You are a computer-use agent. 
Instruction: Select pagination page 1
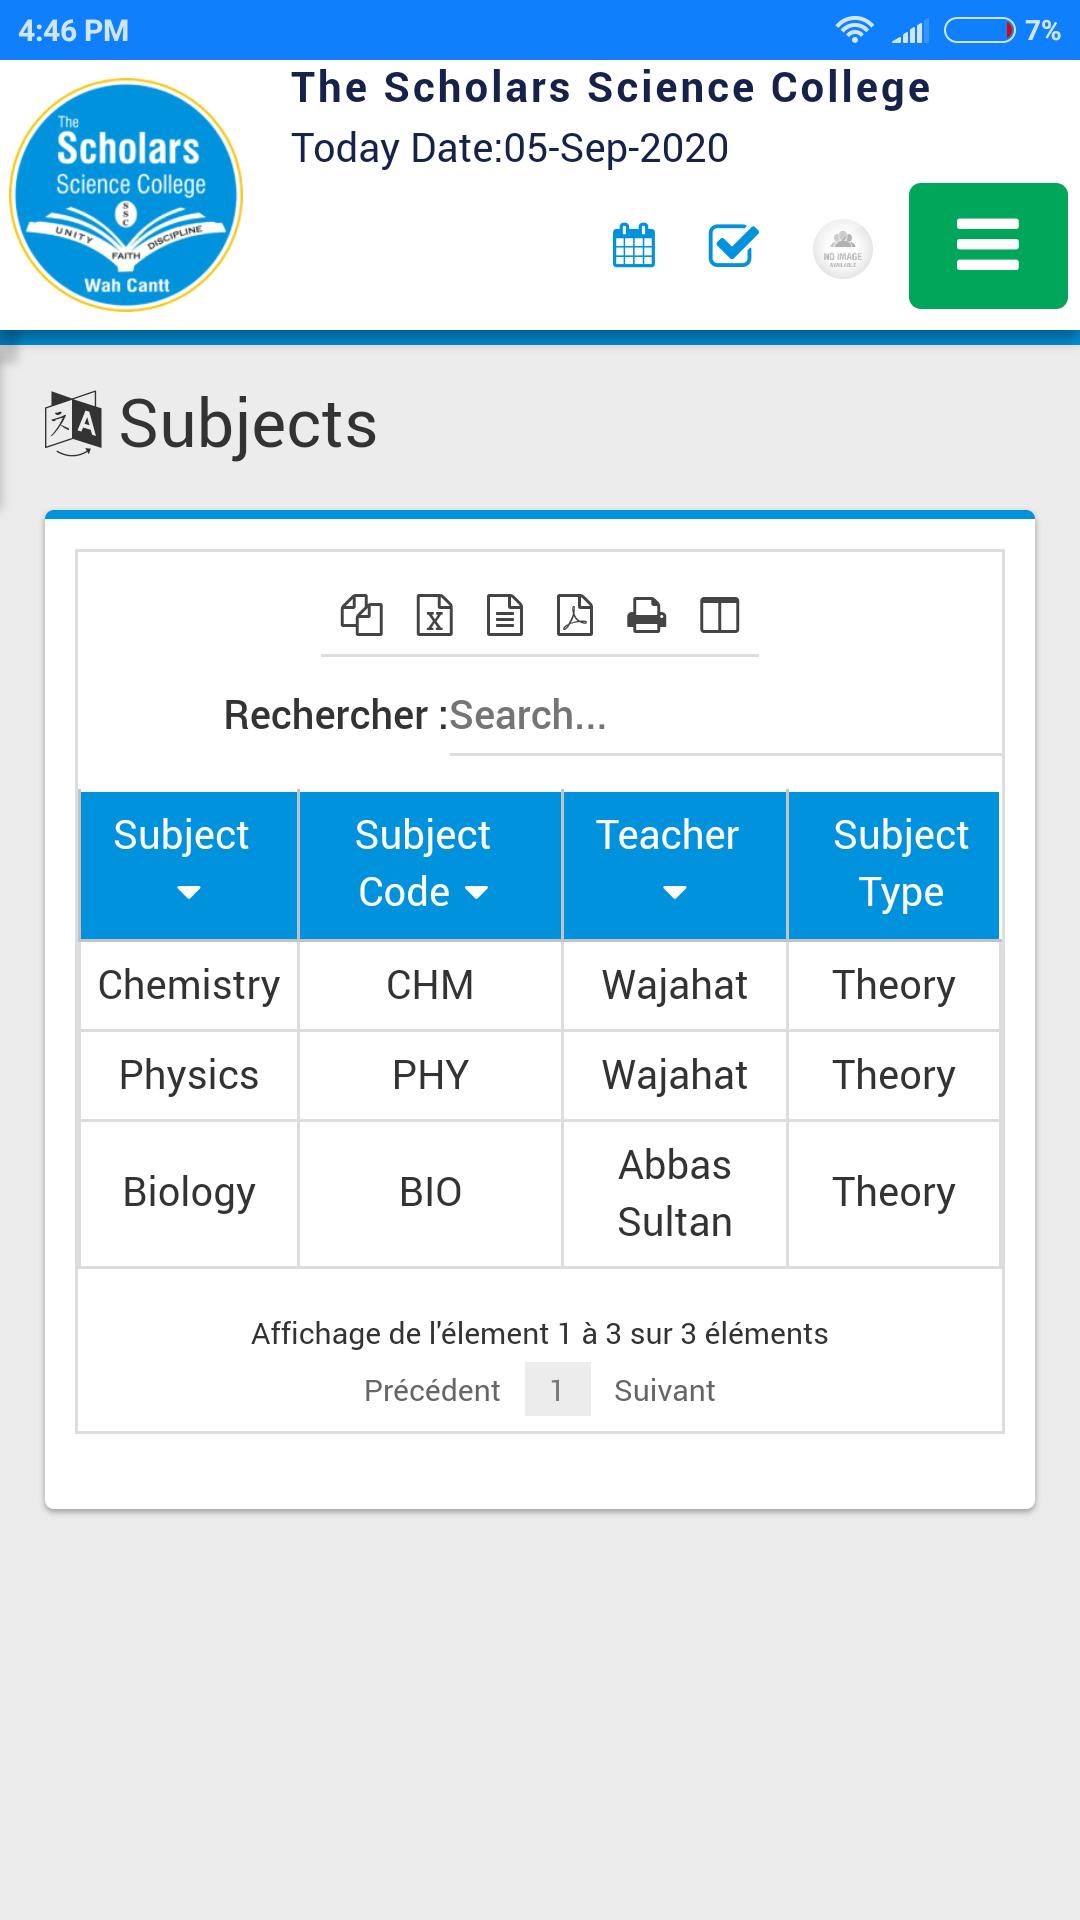coord(557,1390)
